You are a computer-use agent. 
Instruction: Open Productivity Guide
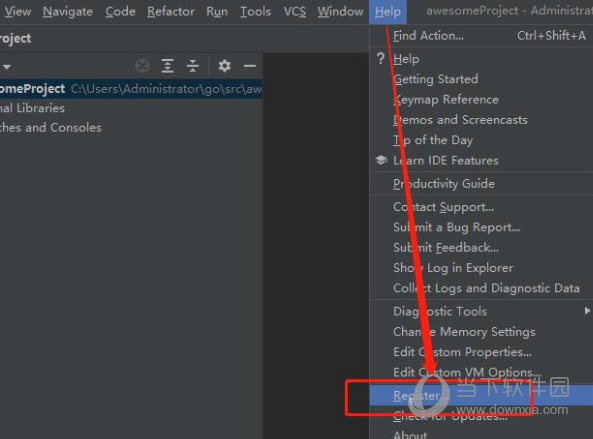click(x=481, y=184)
